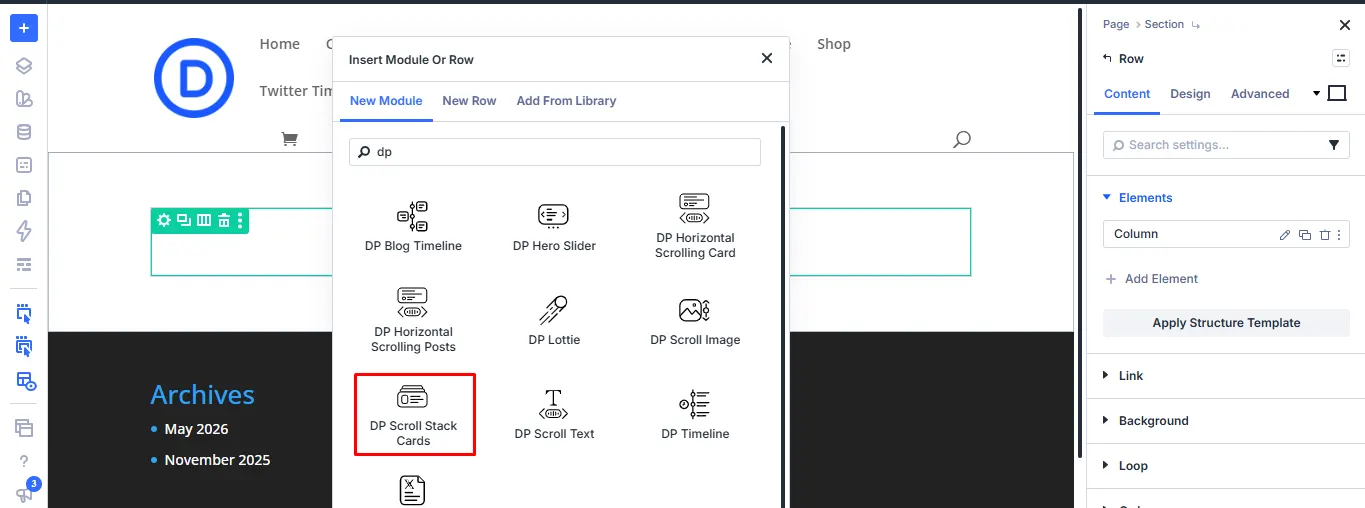This screenshot has width=1365, height=508.
Task: Duplicate the Column element
Action: point(1304,235)
